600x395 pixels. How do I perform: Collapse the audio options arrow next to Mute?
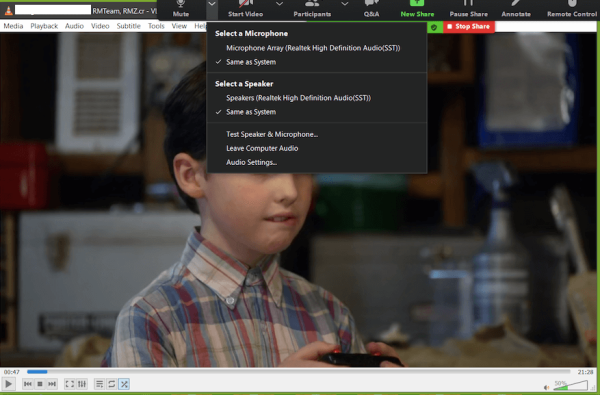point(212,4)
